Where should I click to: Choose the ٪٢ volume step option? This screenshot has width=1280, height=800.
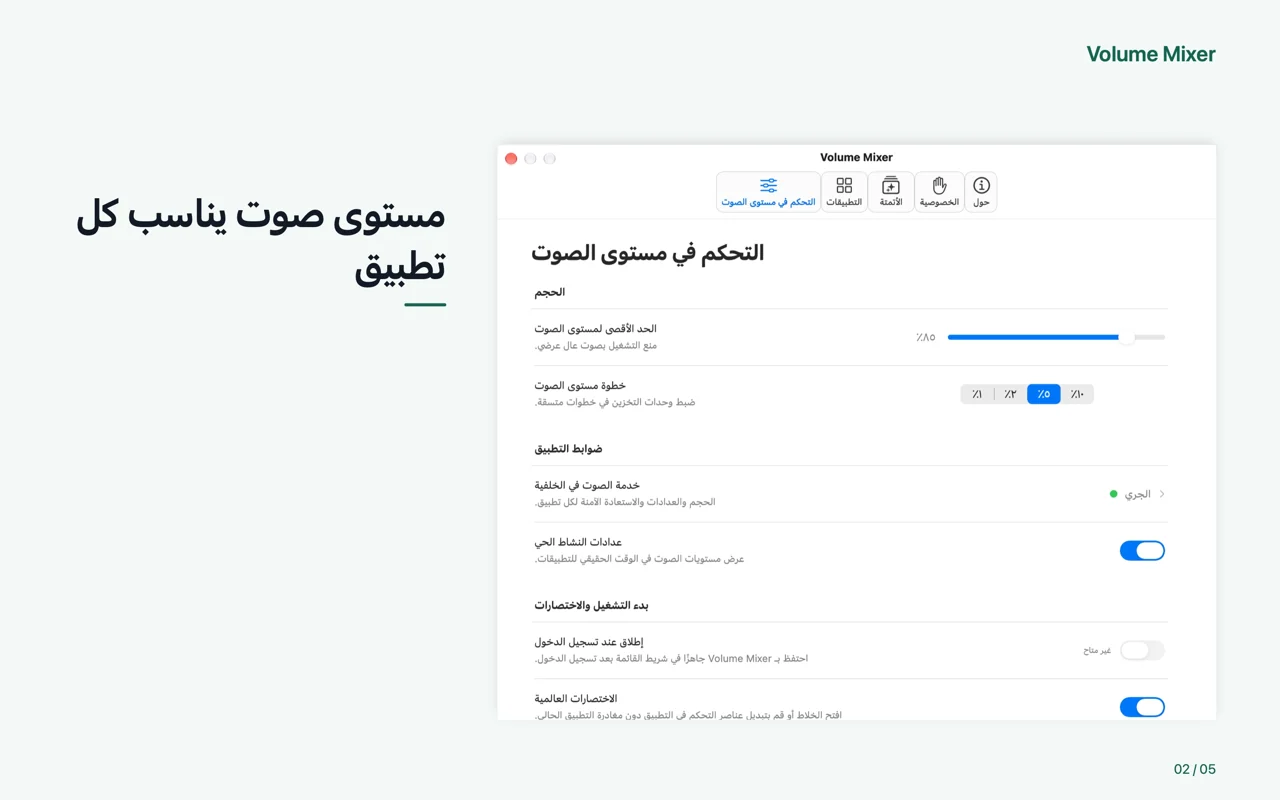tap(1010, 394)
